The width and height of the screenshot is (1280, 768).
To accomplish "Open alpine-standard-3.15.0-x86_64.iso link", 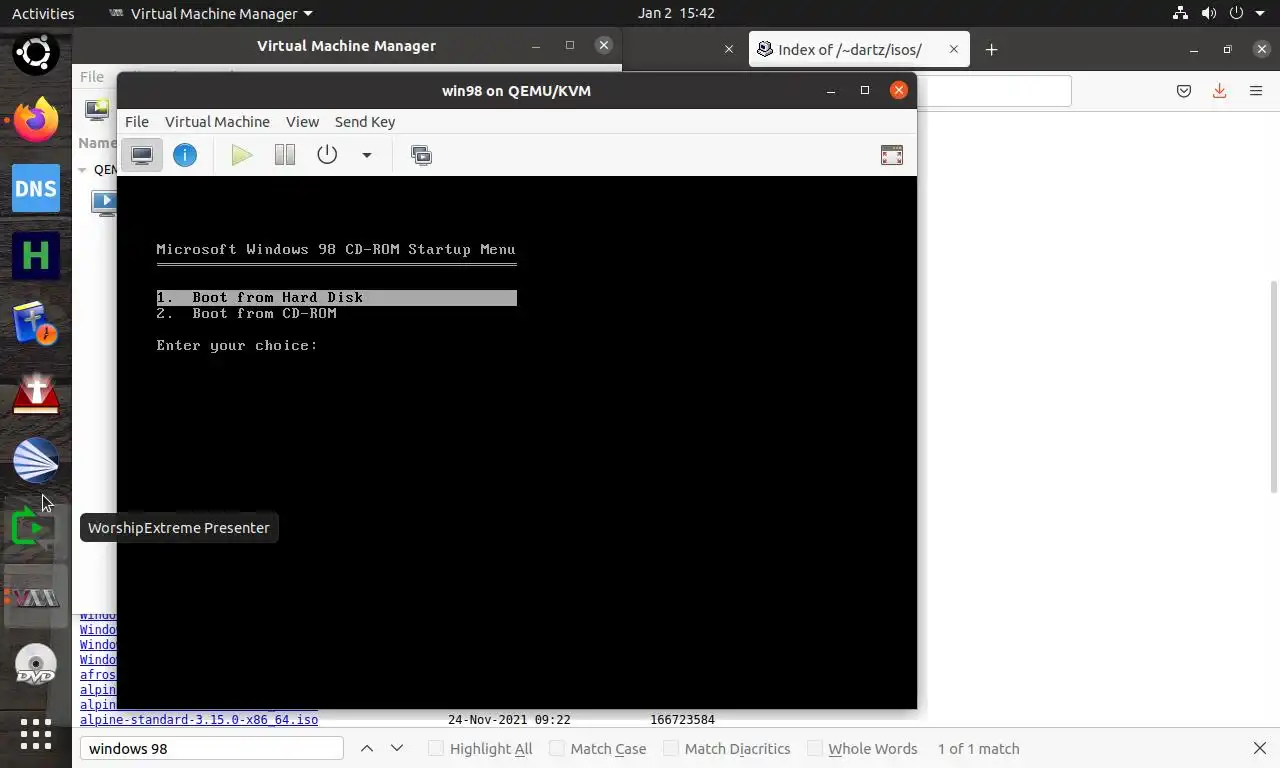I will [x=199, y=719].
